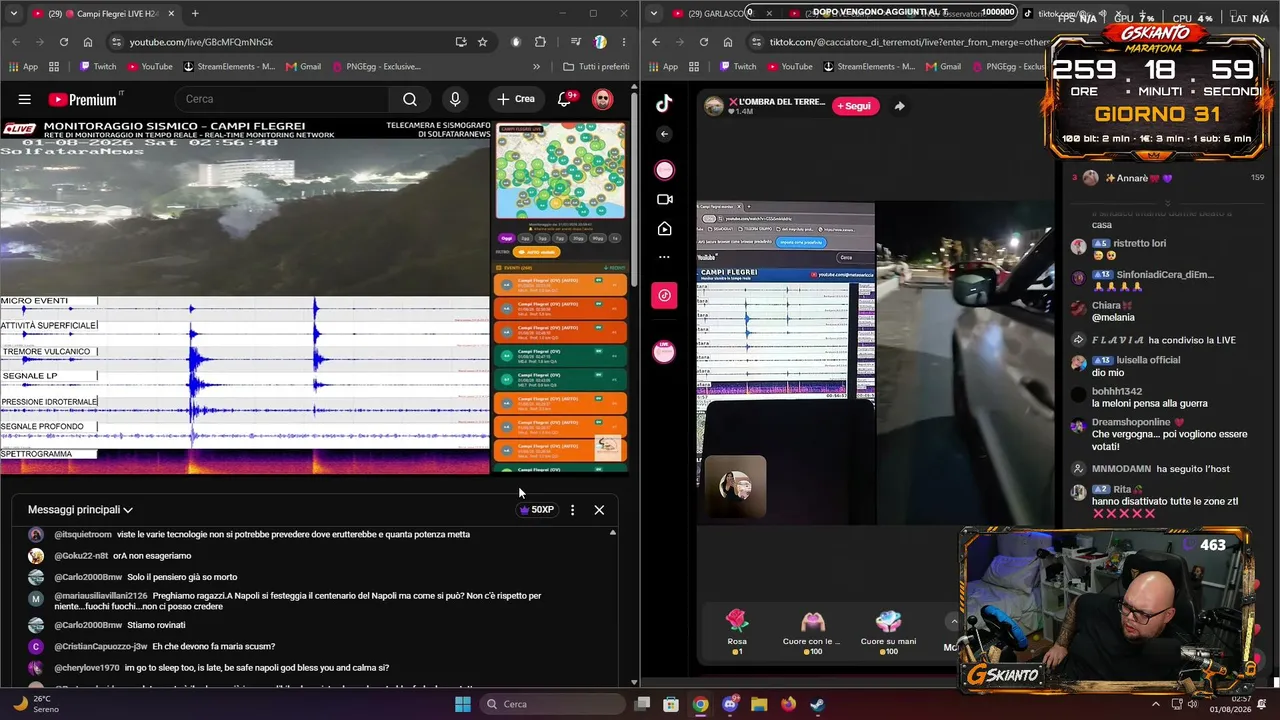
Task: Expand tab search dropdown in right browser
Action: [x=653, y=14]
